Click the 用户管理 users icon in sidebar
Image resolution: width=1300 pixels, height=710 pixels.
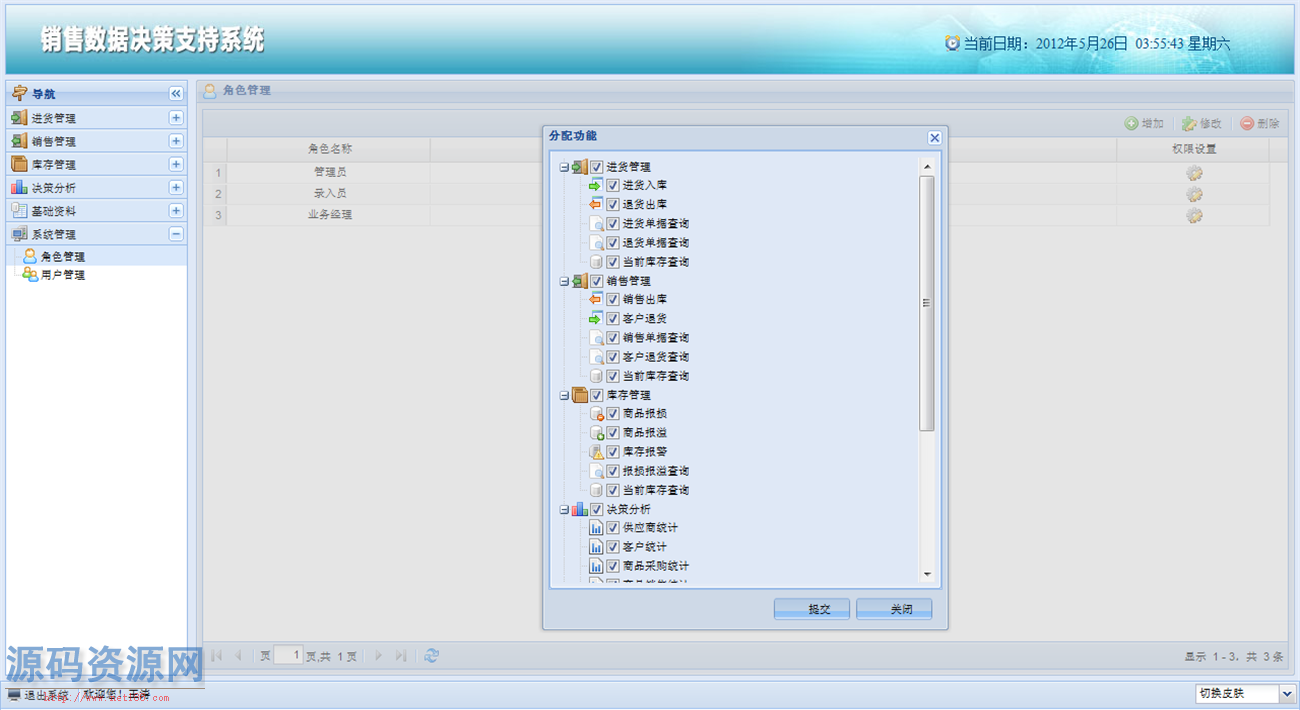pos(30,275)
